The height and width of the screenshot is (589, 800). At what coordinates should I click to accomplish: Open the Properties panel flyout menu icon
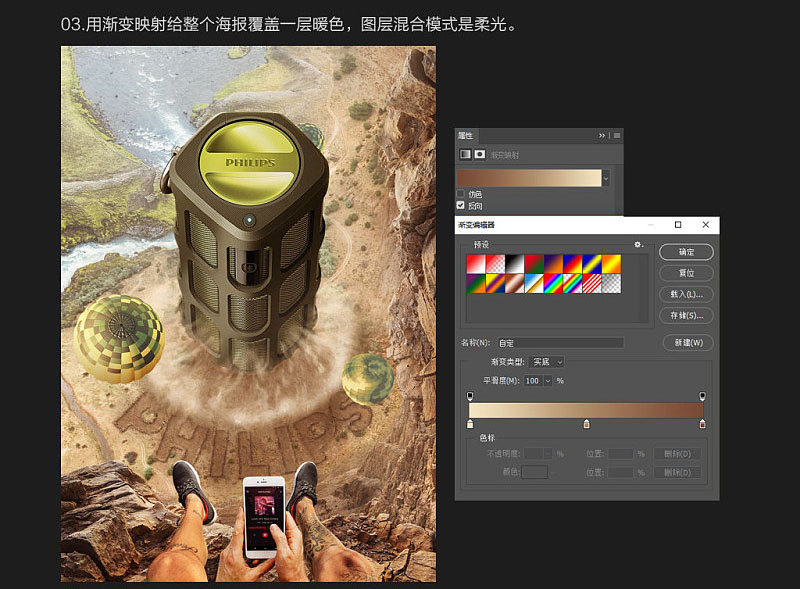point(617,135)
